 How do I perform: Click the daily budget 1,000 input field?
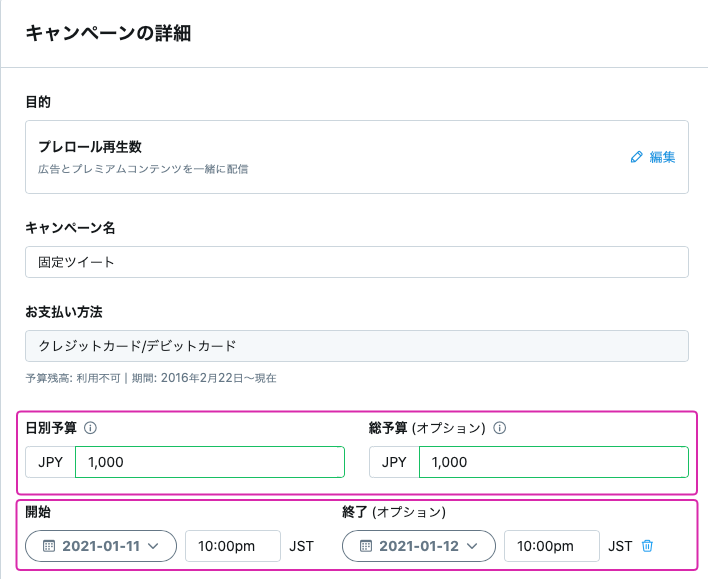(x=210, y=462)
